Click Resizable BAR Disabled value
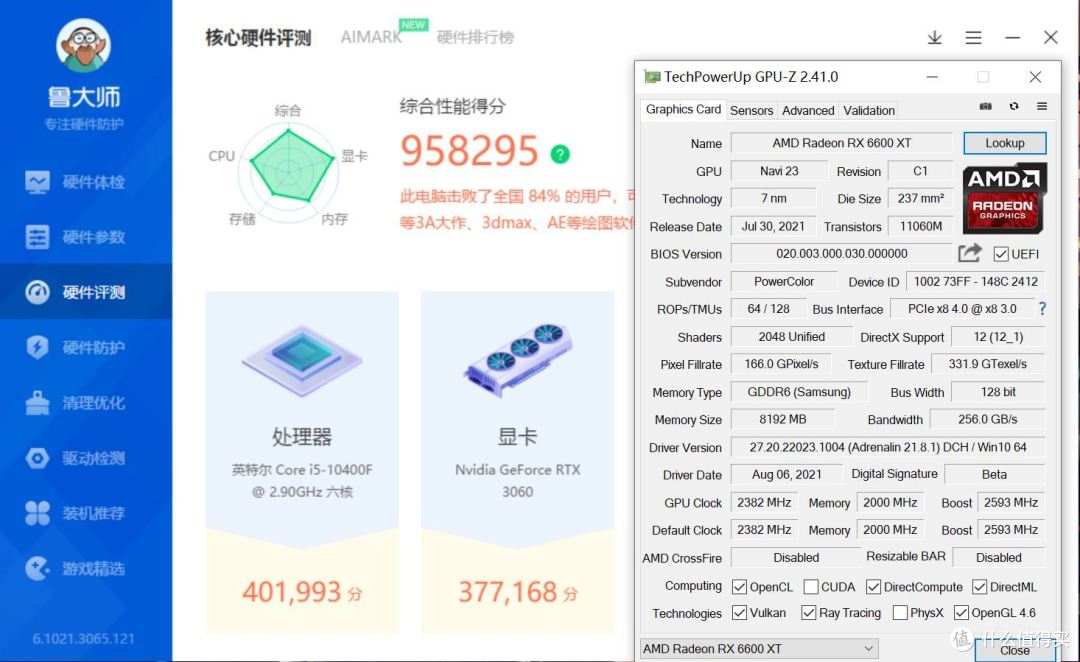 tap(998, 557)
